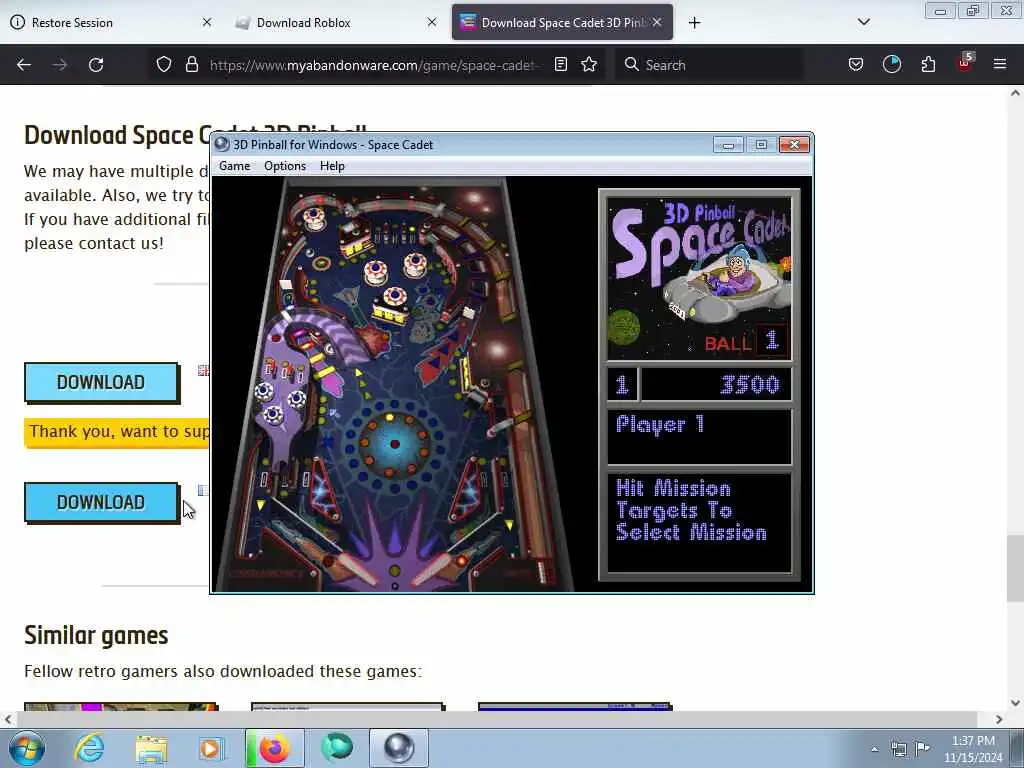Reload the page with the refresh icon
1024x768 pixels.
96,65
